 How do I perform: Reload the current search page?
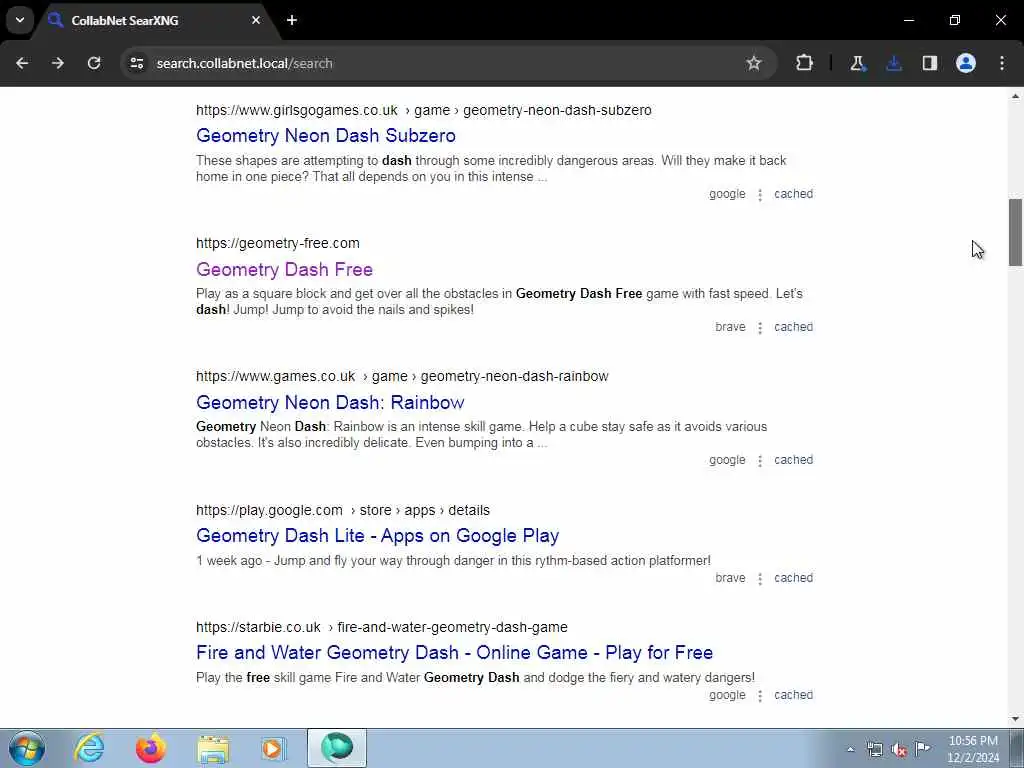[x=94, y=63]
